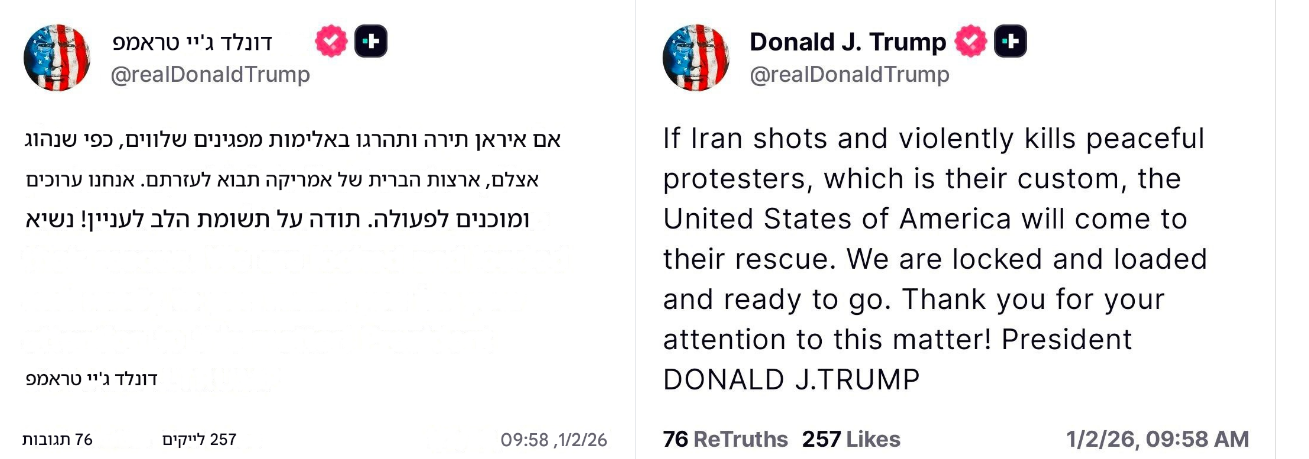Open the 1/2/26, 09:58 AM timestamp
Viewport: 1309px width, 459px height.
(x=1157, y=439)
